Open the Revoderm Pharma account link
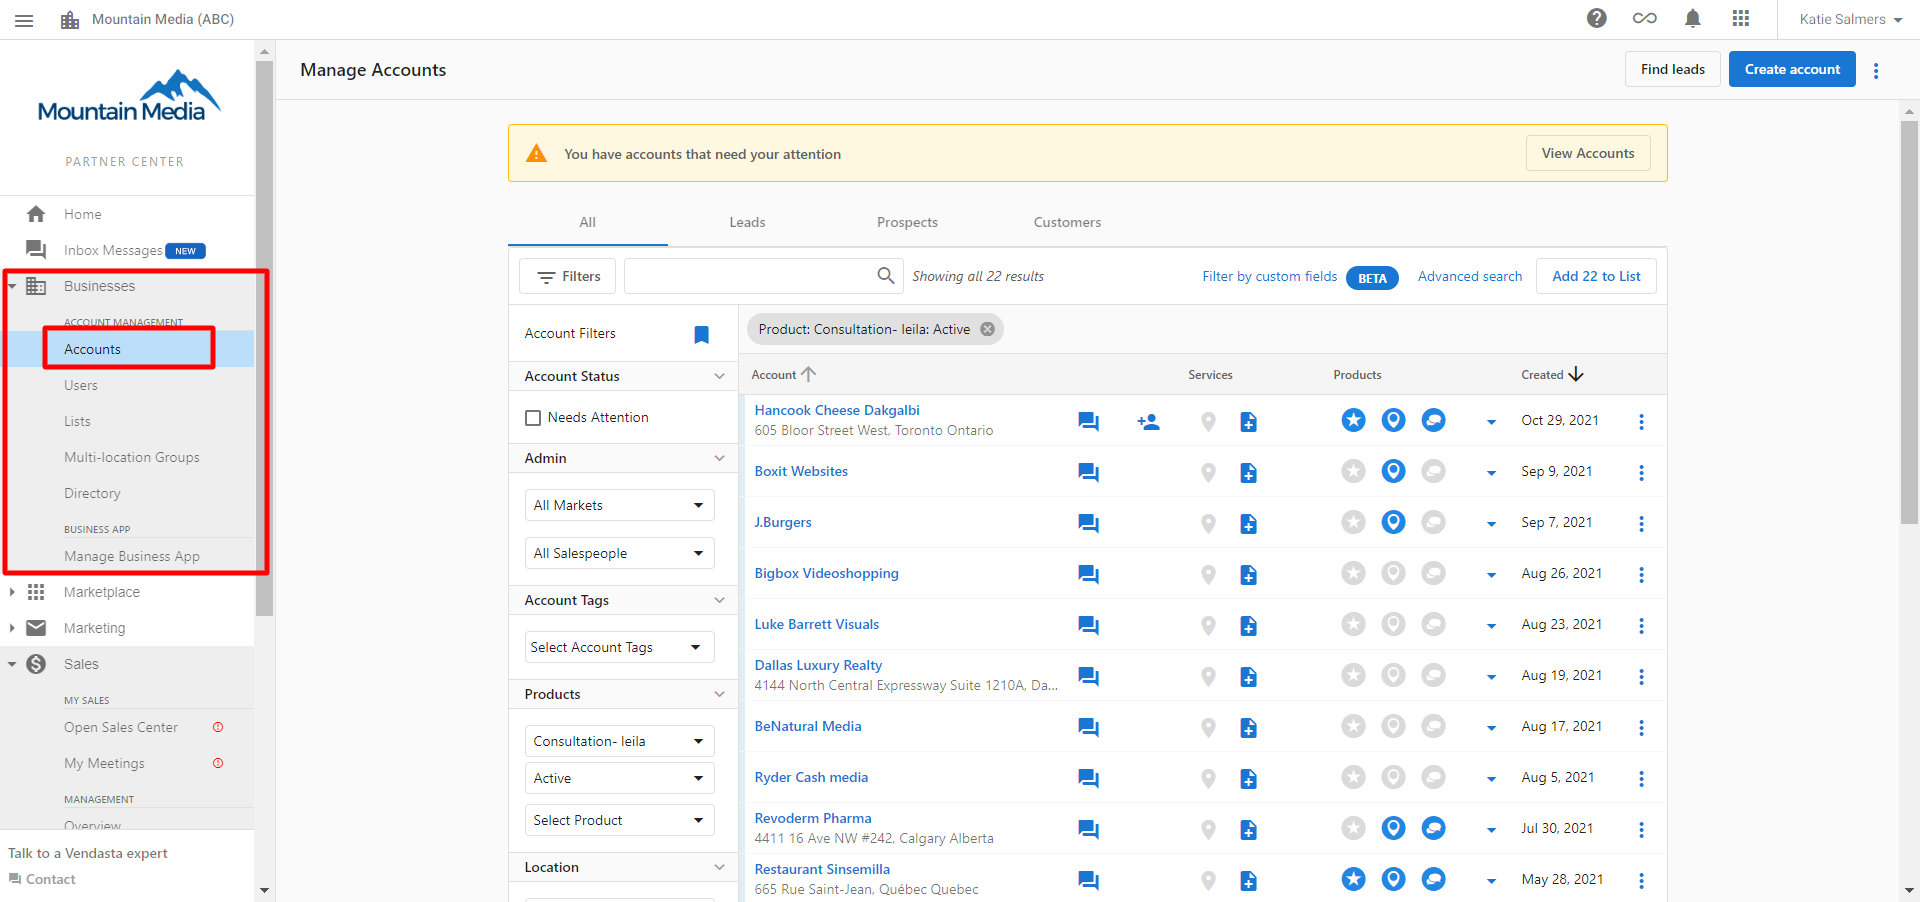This screenshot has width=1920, height=902. (x=813, y=818)
